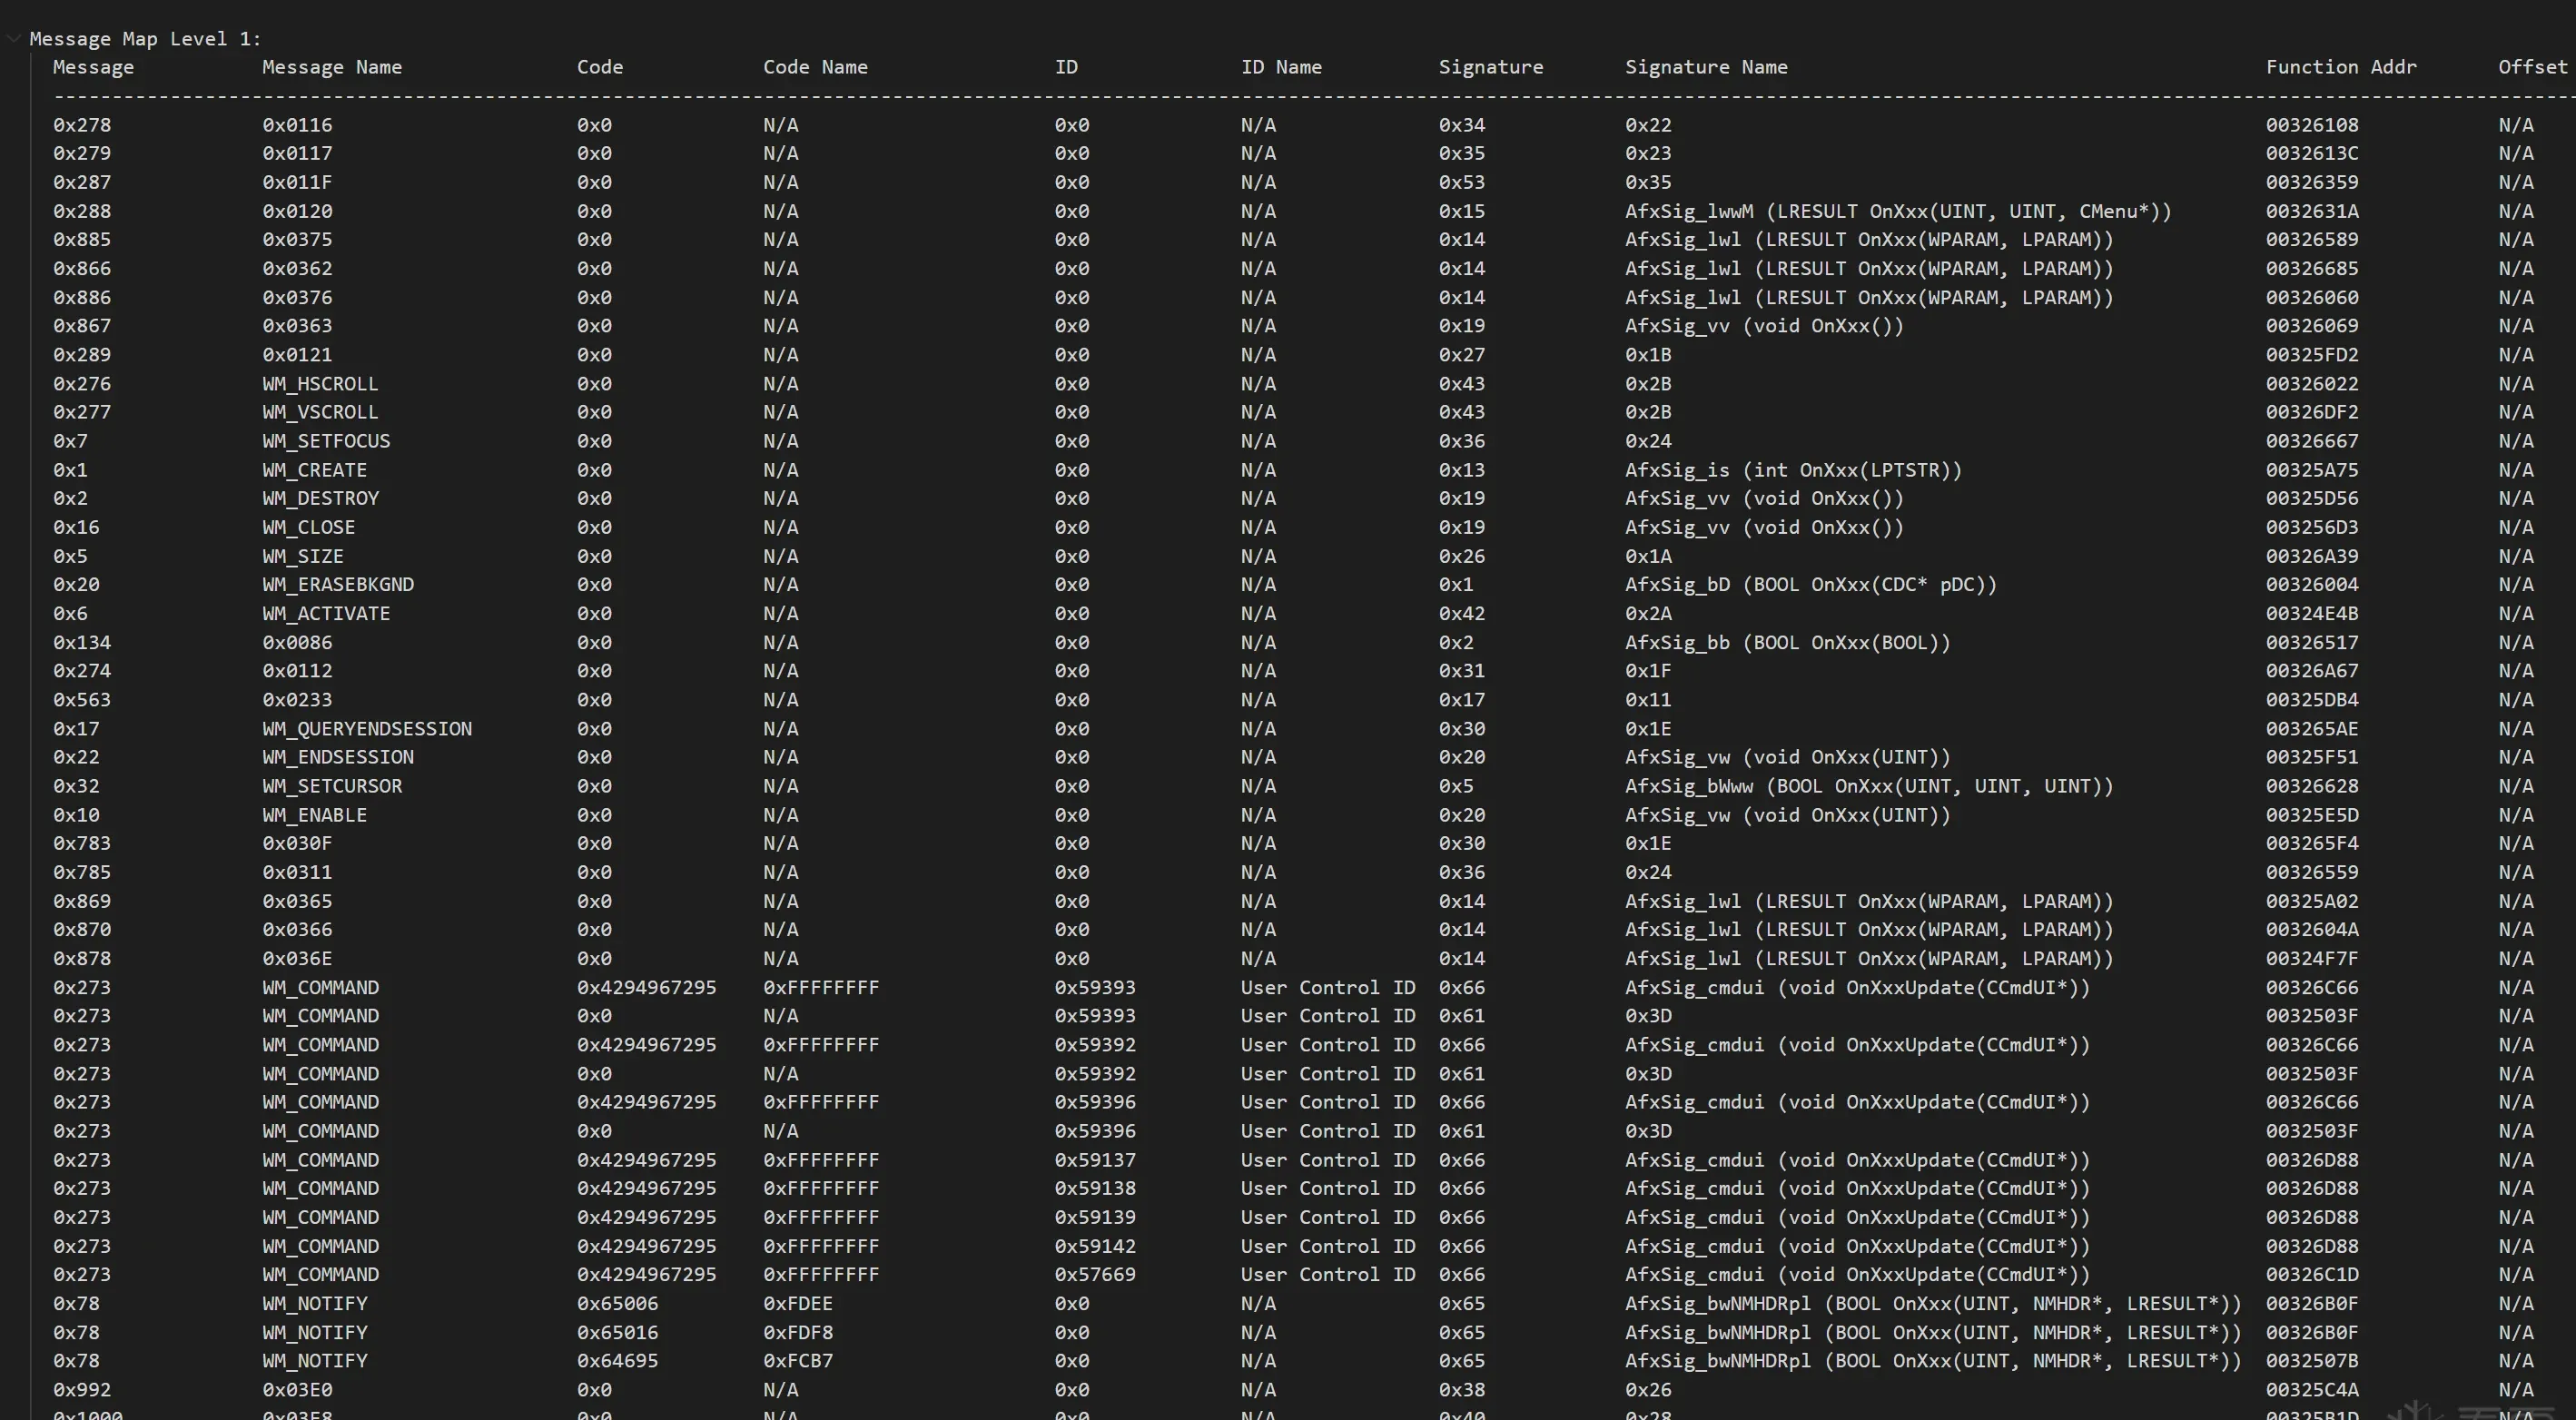Click function address 00325C4A
Screen dimensions: 2576x1420
click(x=2312, y=1390)
